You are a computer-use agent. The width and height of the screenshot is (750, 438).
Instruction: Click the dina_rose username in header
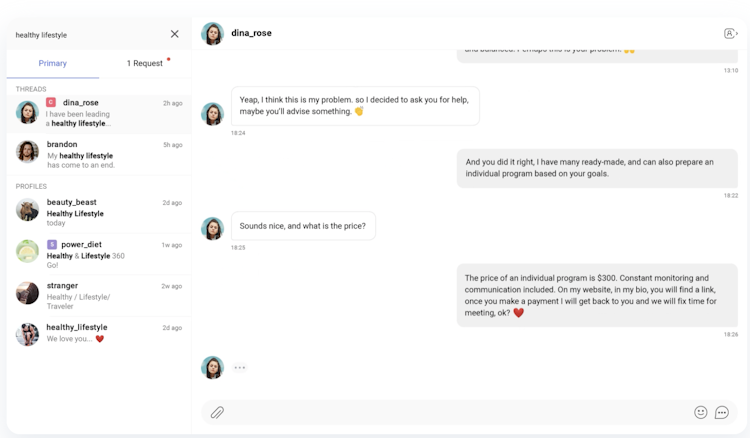(x=251, y=33)
